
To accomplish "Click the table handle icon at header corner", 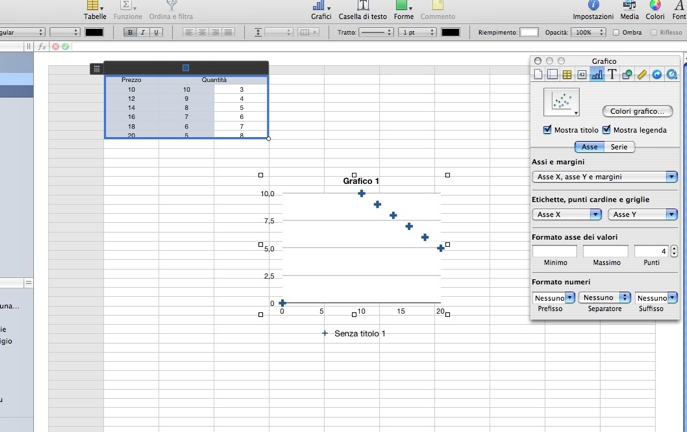I will pos(97,69).
